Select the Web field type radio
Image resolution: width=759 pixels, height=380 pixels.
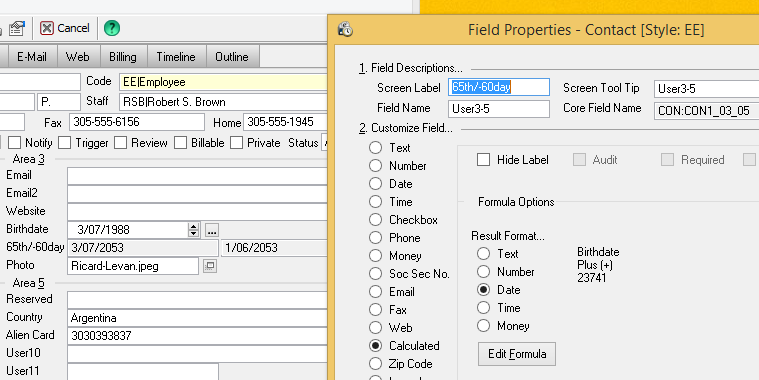(376, 328)
